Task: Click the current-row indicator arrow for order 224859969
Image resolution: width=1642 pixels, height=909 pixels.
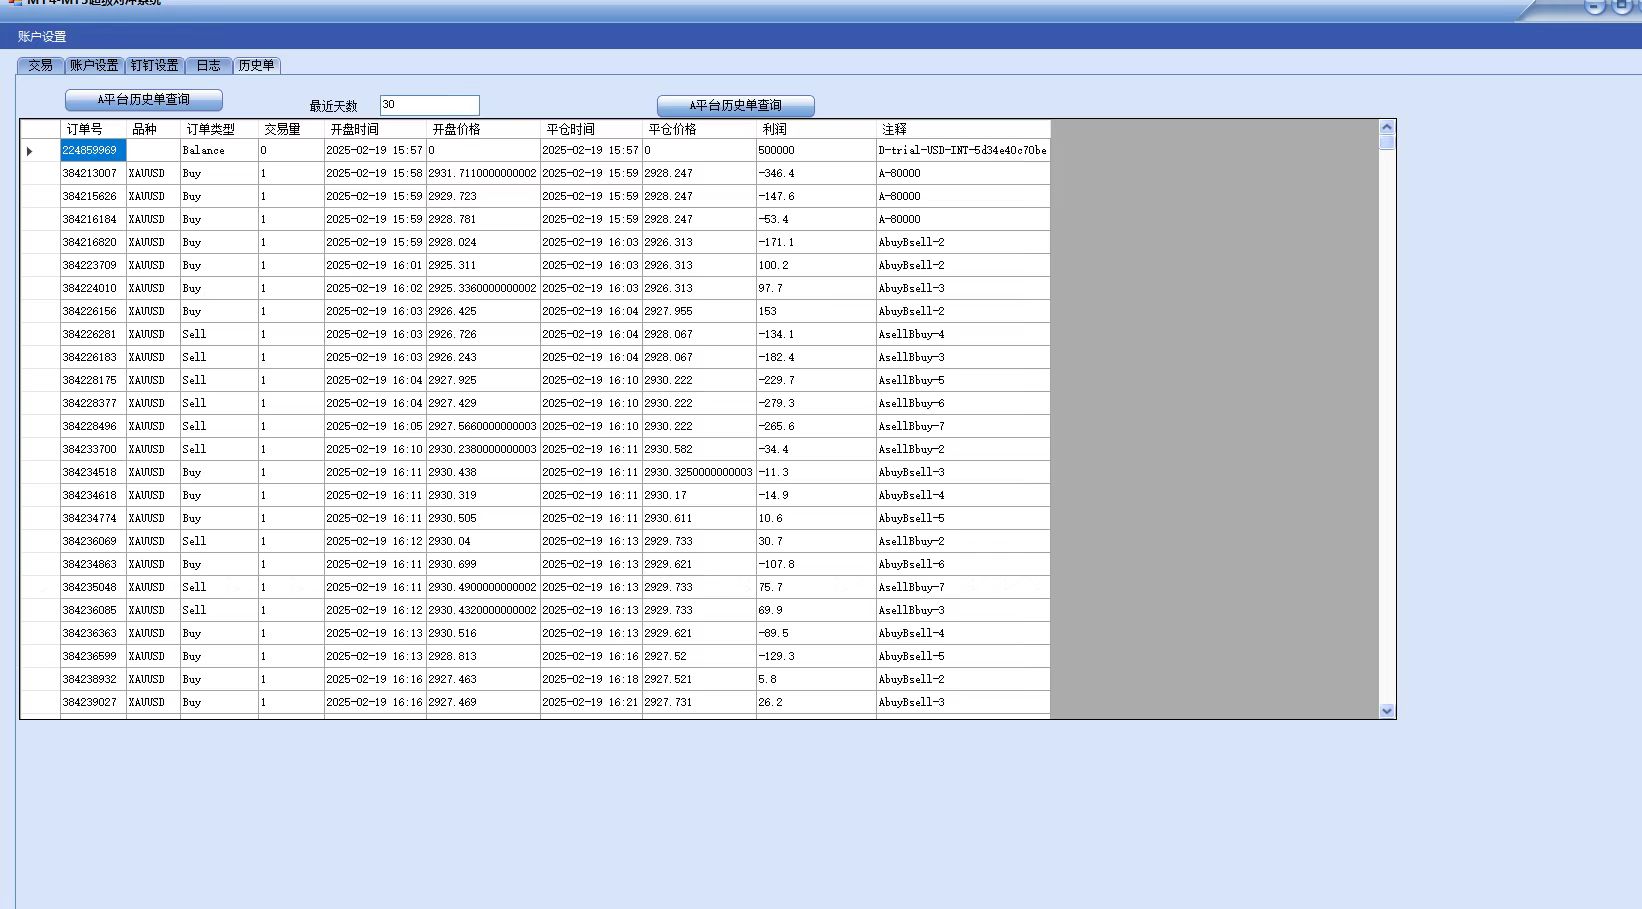Action: click(x=30, y=151)
